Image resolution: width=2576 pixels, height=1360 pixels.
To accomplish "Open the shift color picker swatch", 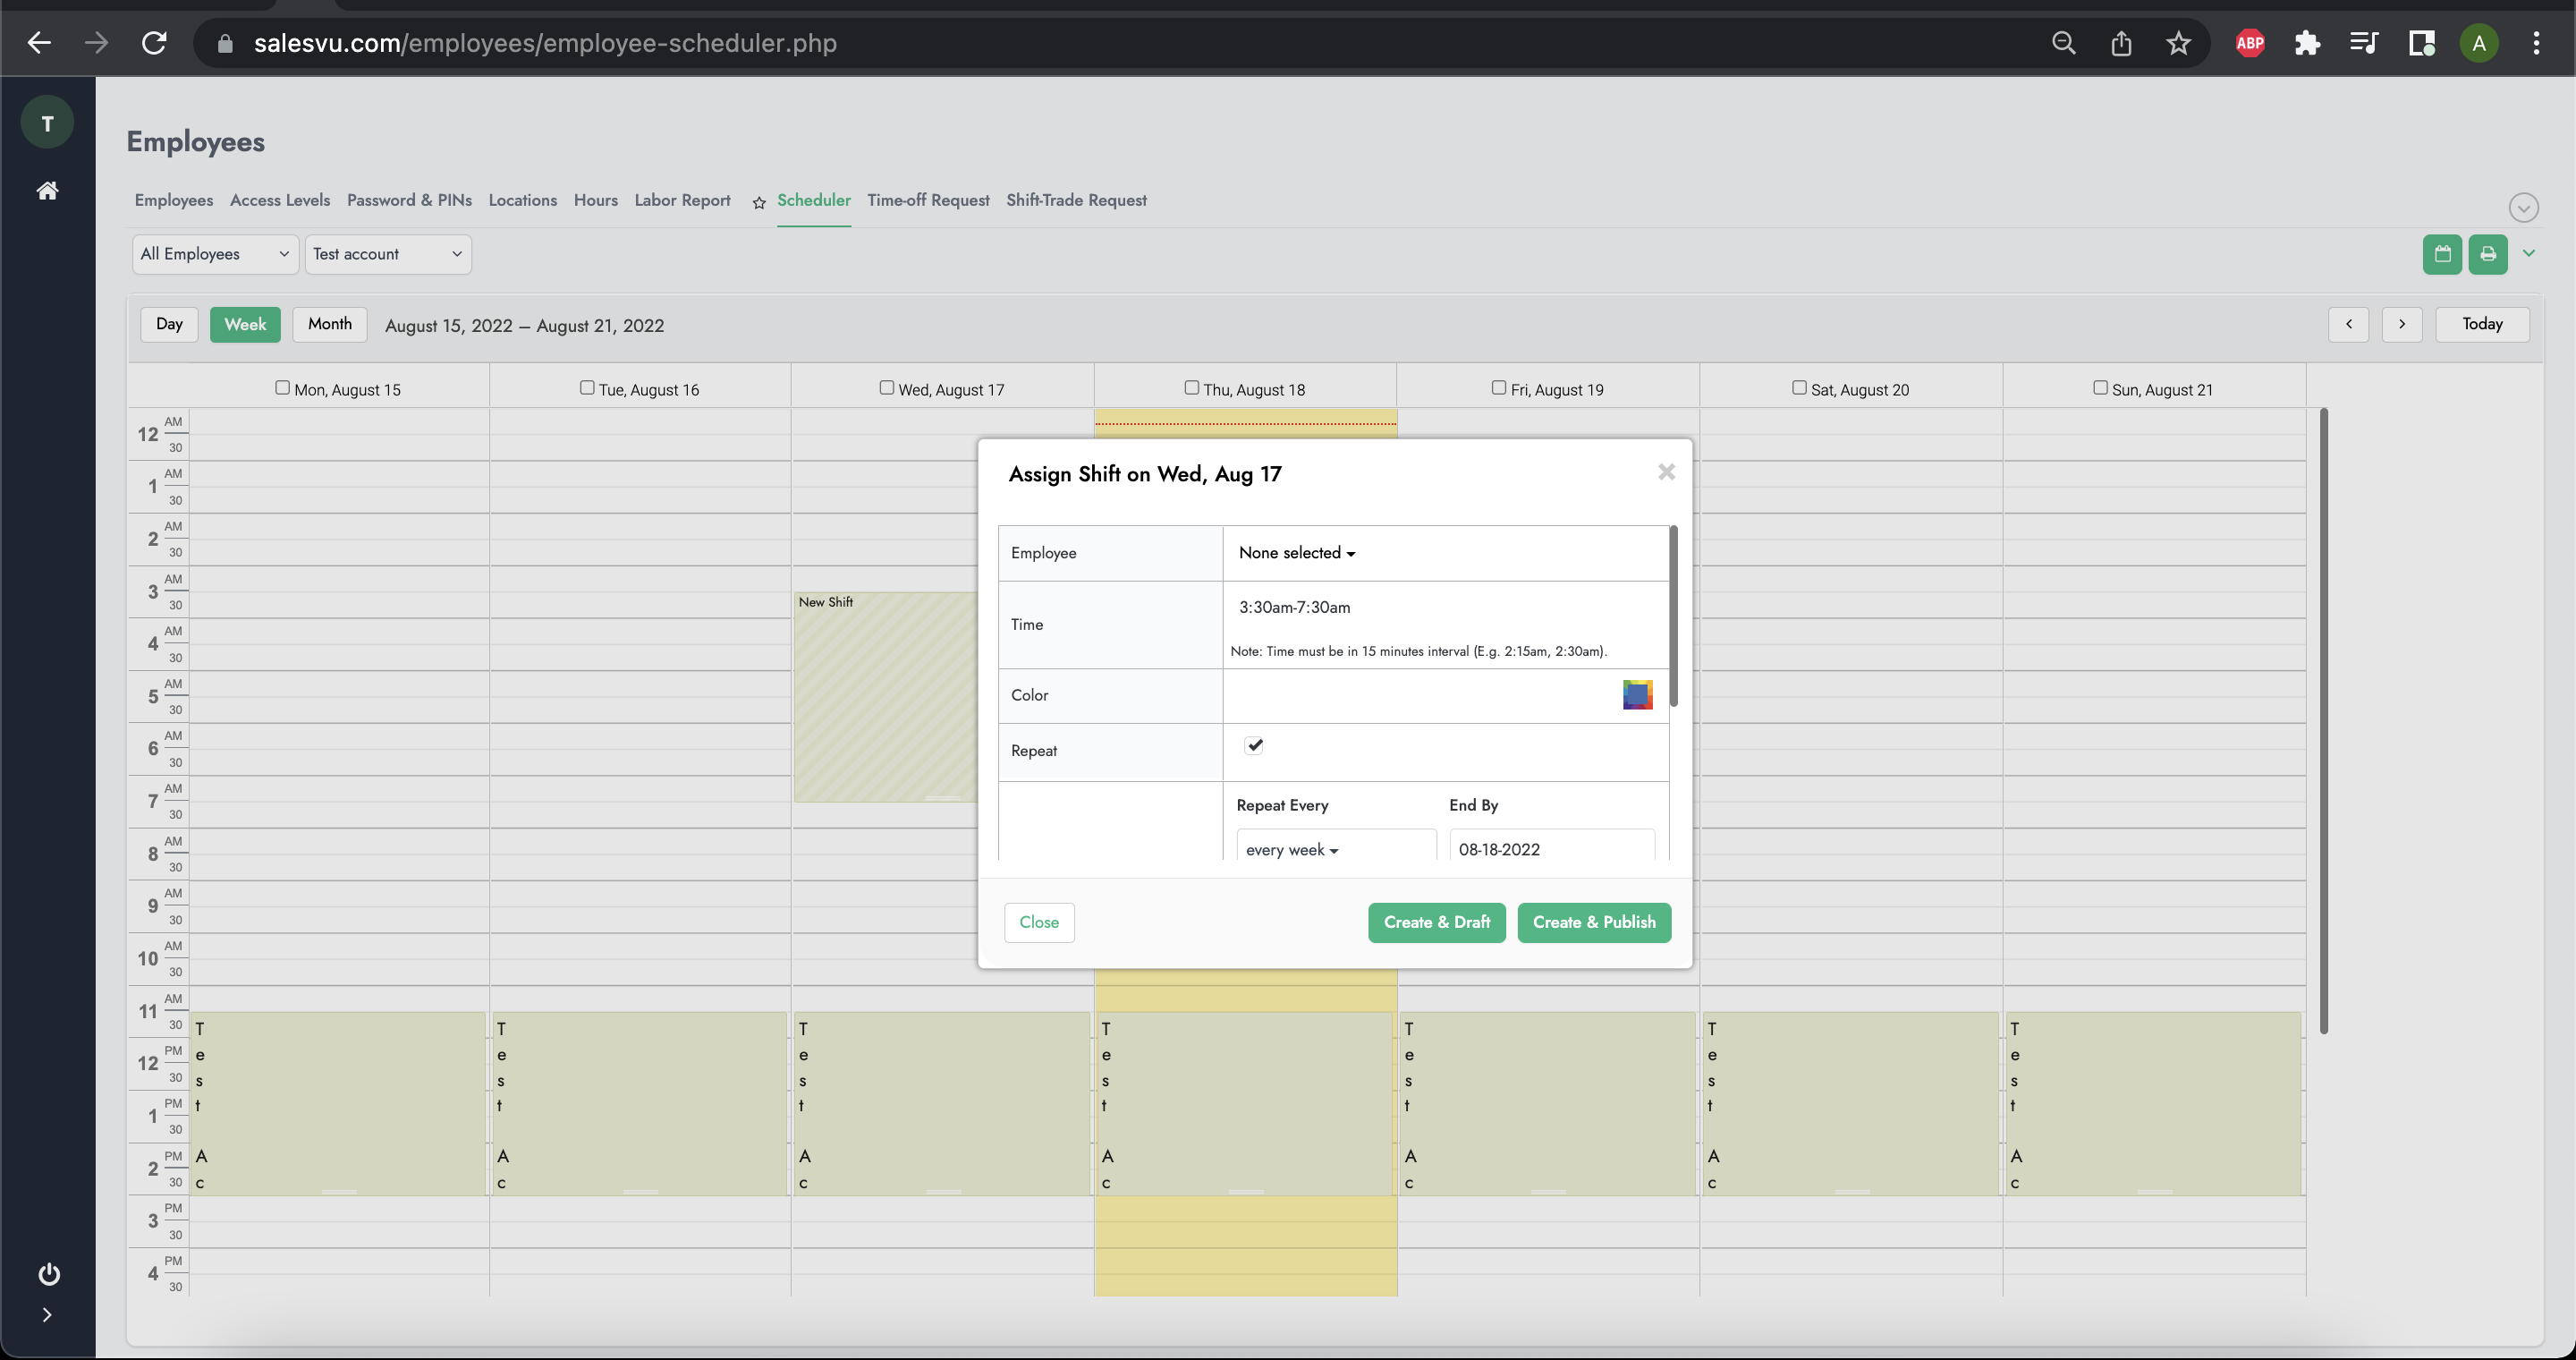I will [x=1637, y=694].
